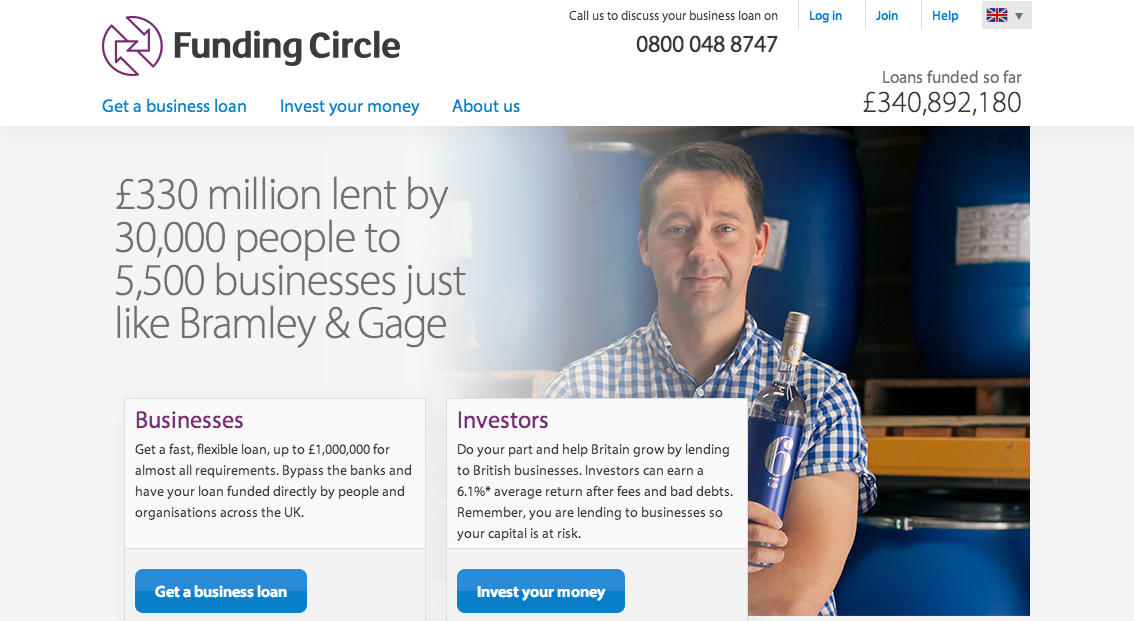Open the Get a business loan menu
1134x621 pixels.
tap(174, 106)
